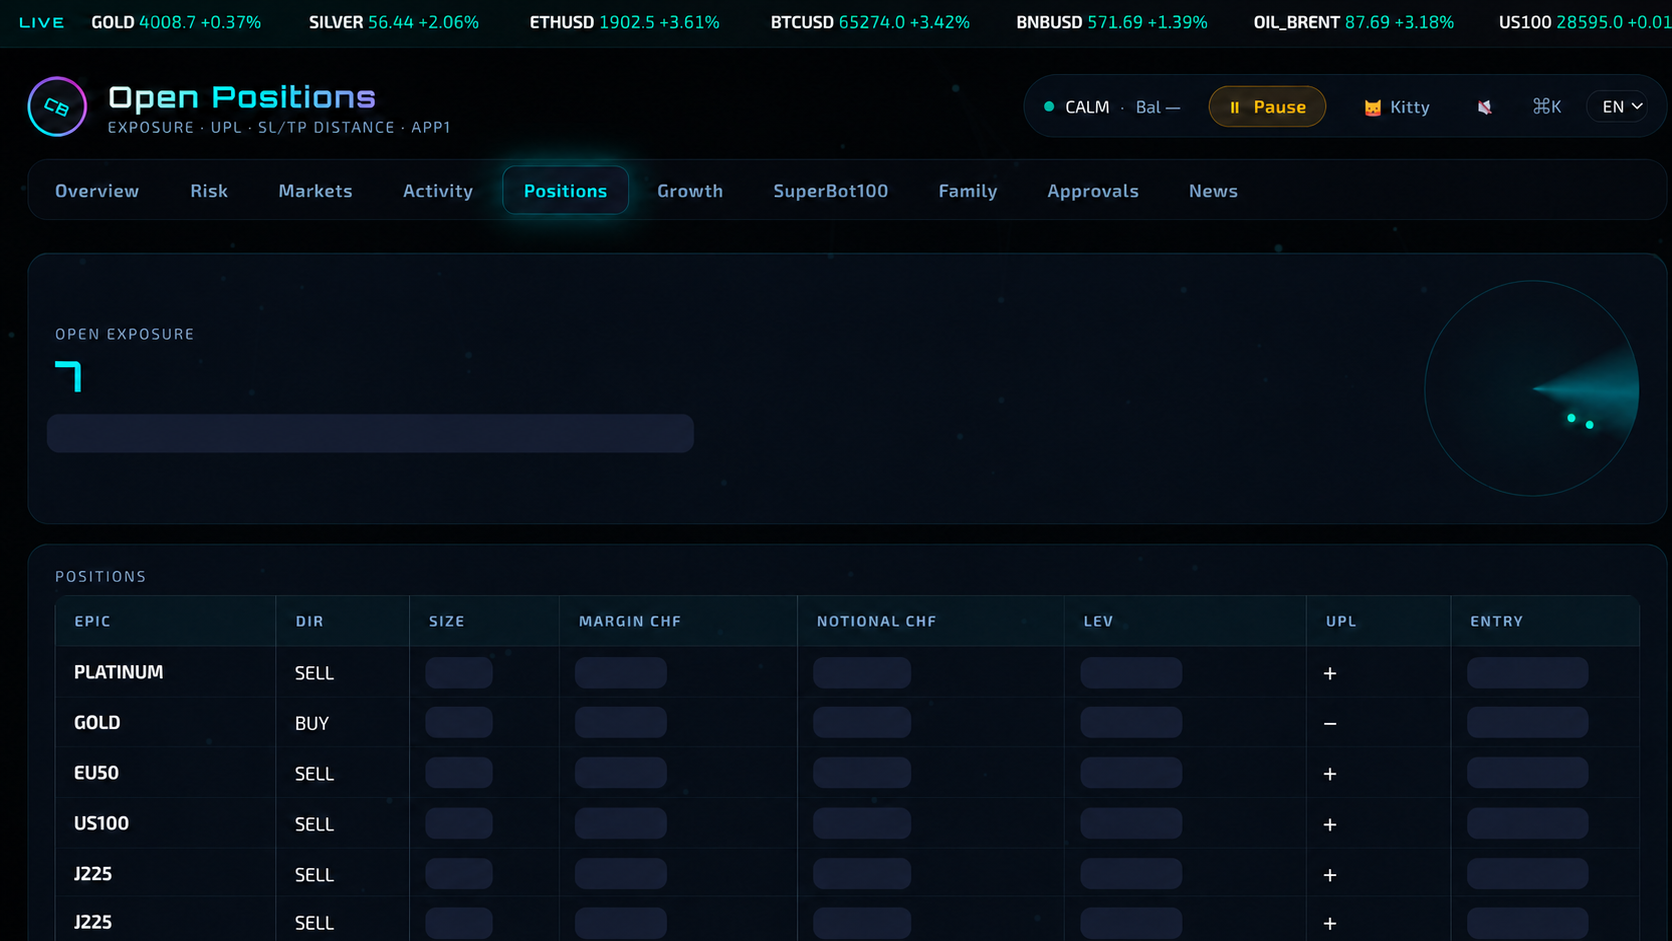Viewport: 1672px width, 941px height.
Task: Pause the bot with the Pause button
Action: pyautogui.click(x=1267, y=107)
